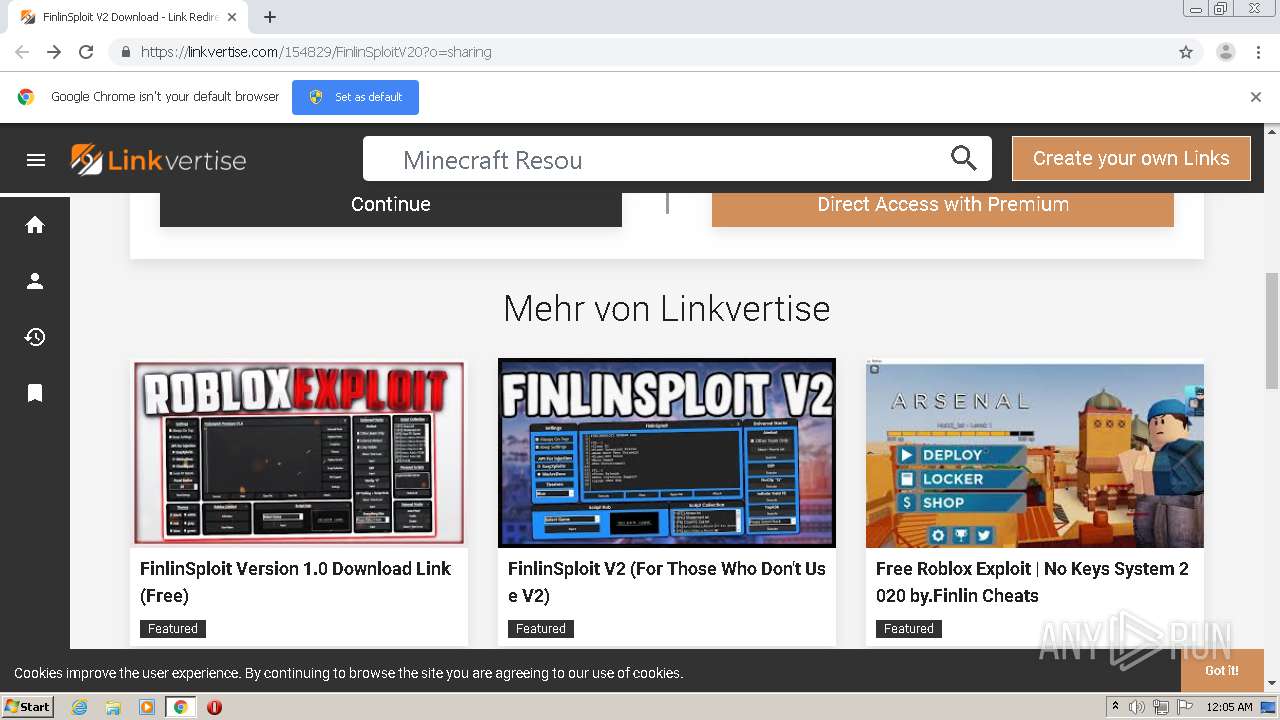Viewport: 1280px width, 720px height.
Task: Open the history sidebar icon
Action: (35, 337)
